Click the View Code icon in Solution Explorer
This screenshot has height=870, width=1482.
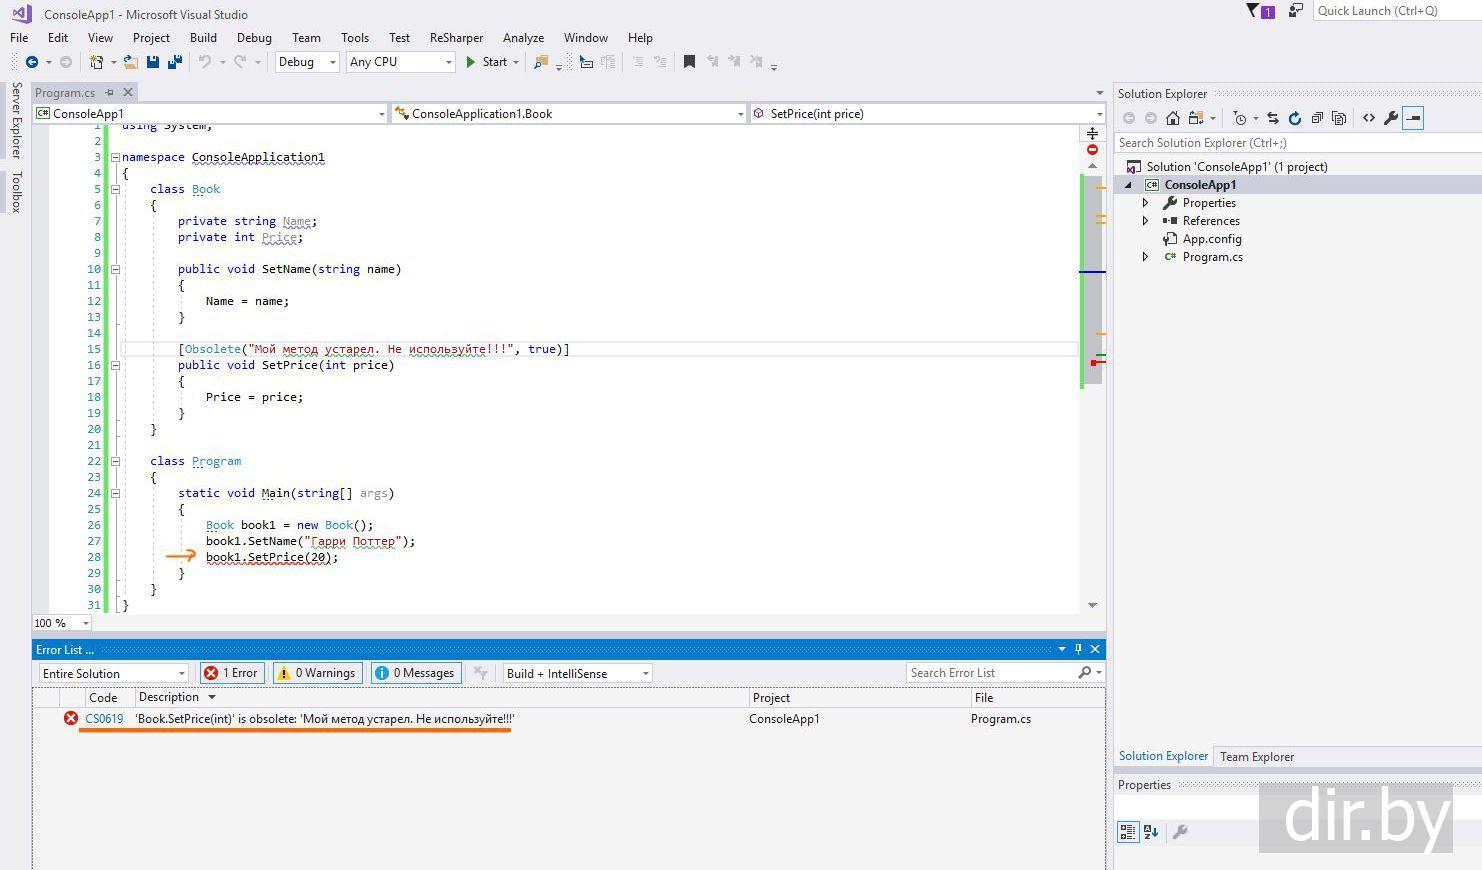pyautogui.click(x=1369, y=118)
